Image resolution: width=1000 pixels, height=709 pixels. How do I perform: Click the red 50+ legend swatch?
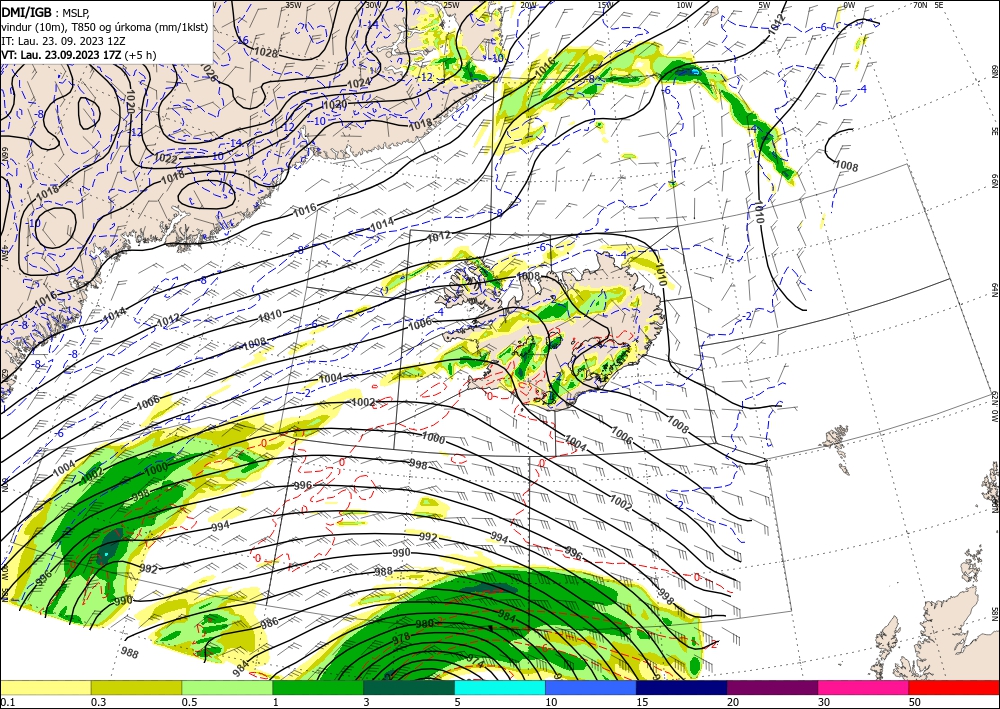tap(954, 687)
